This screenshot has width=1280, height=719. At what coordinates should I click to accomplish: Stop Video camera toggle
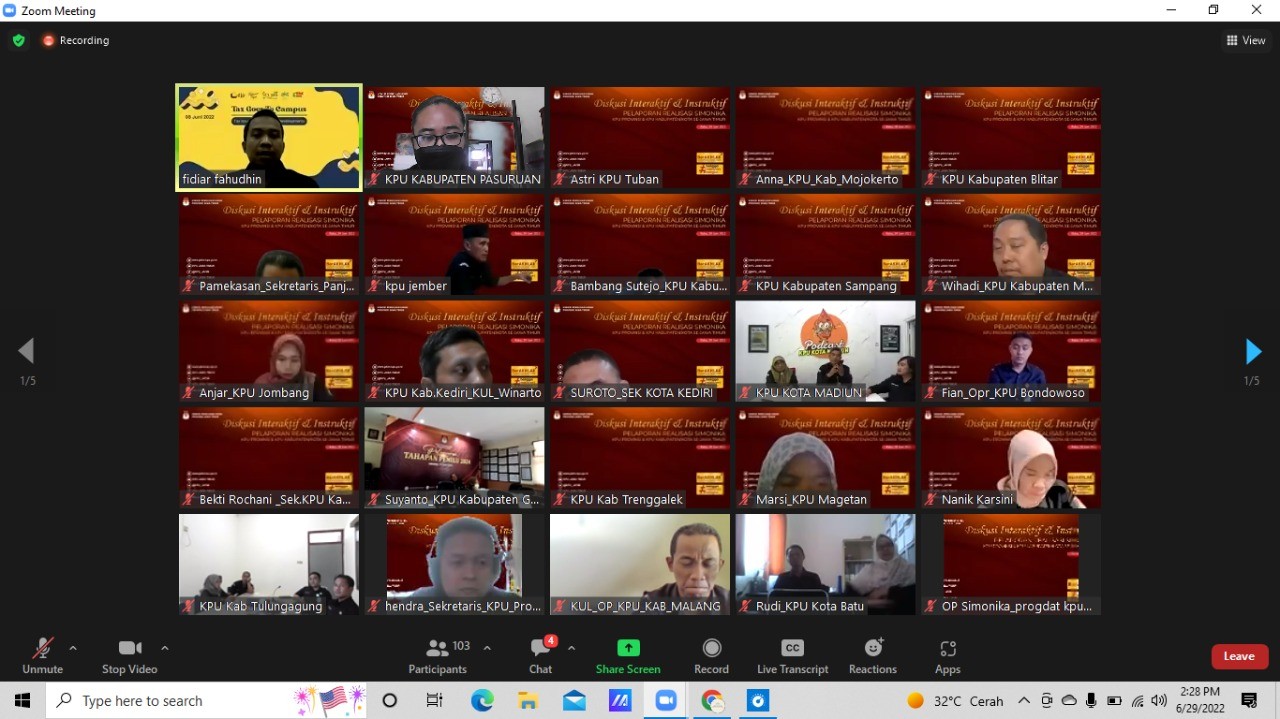(130, 656)
